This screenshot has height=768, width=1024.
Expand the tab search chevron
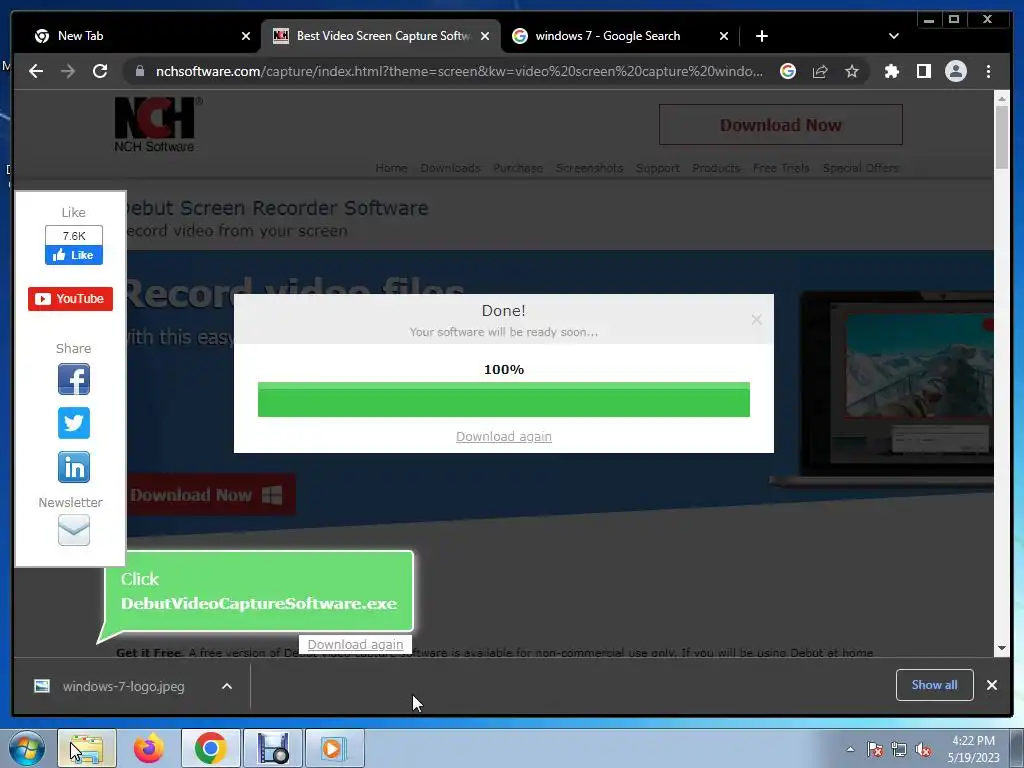(x=893, y=36)
